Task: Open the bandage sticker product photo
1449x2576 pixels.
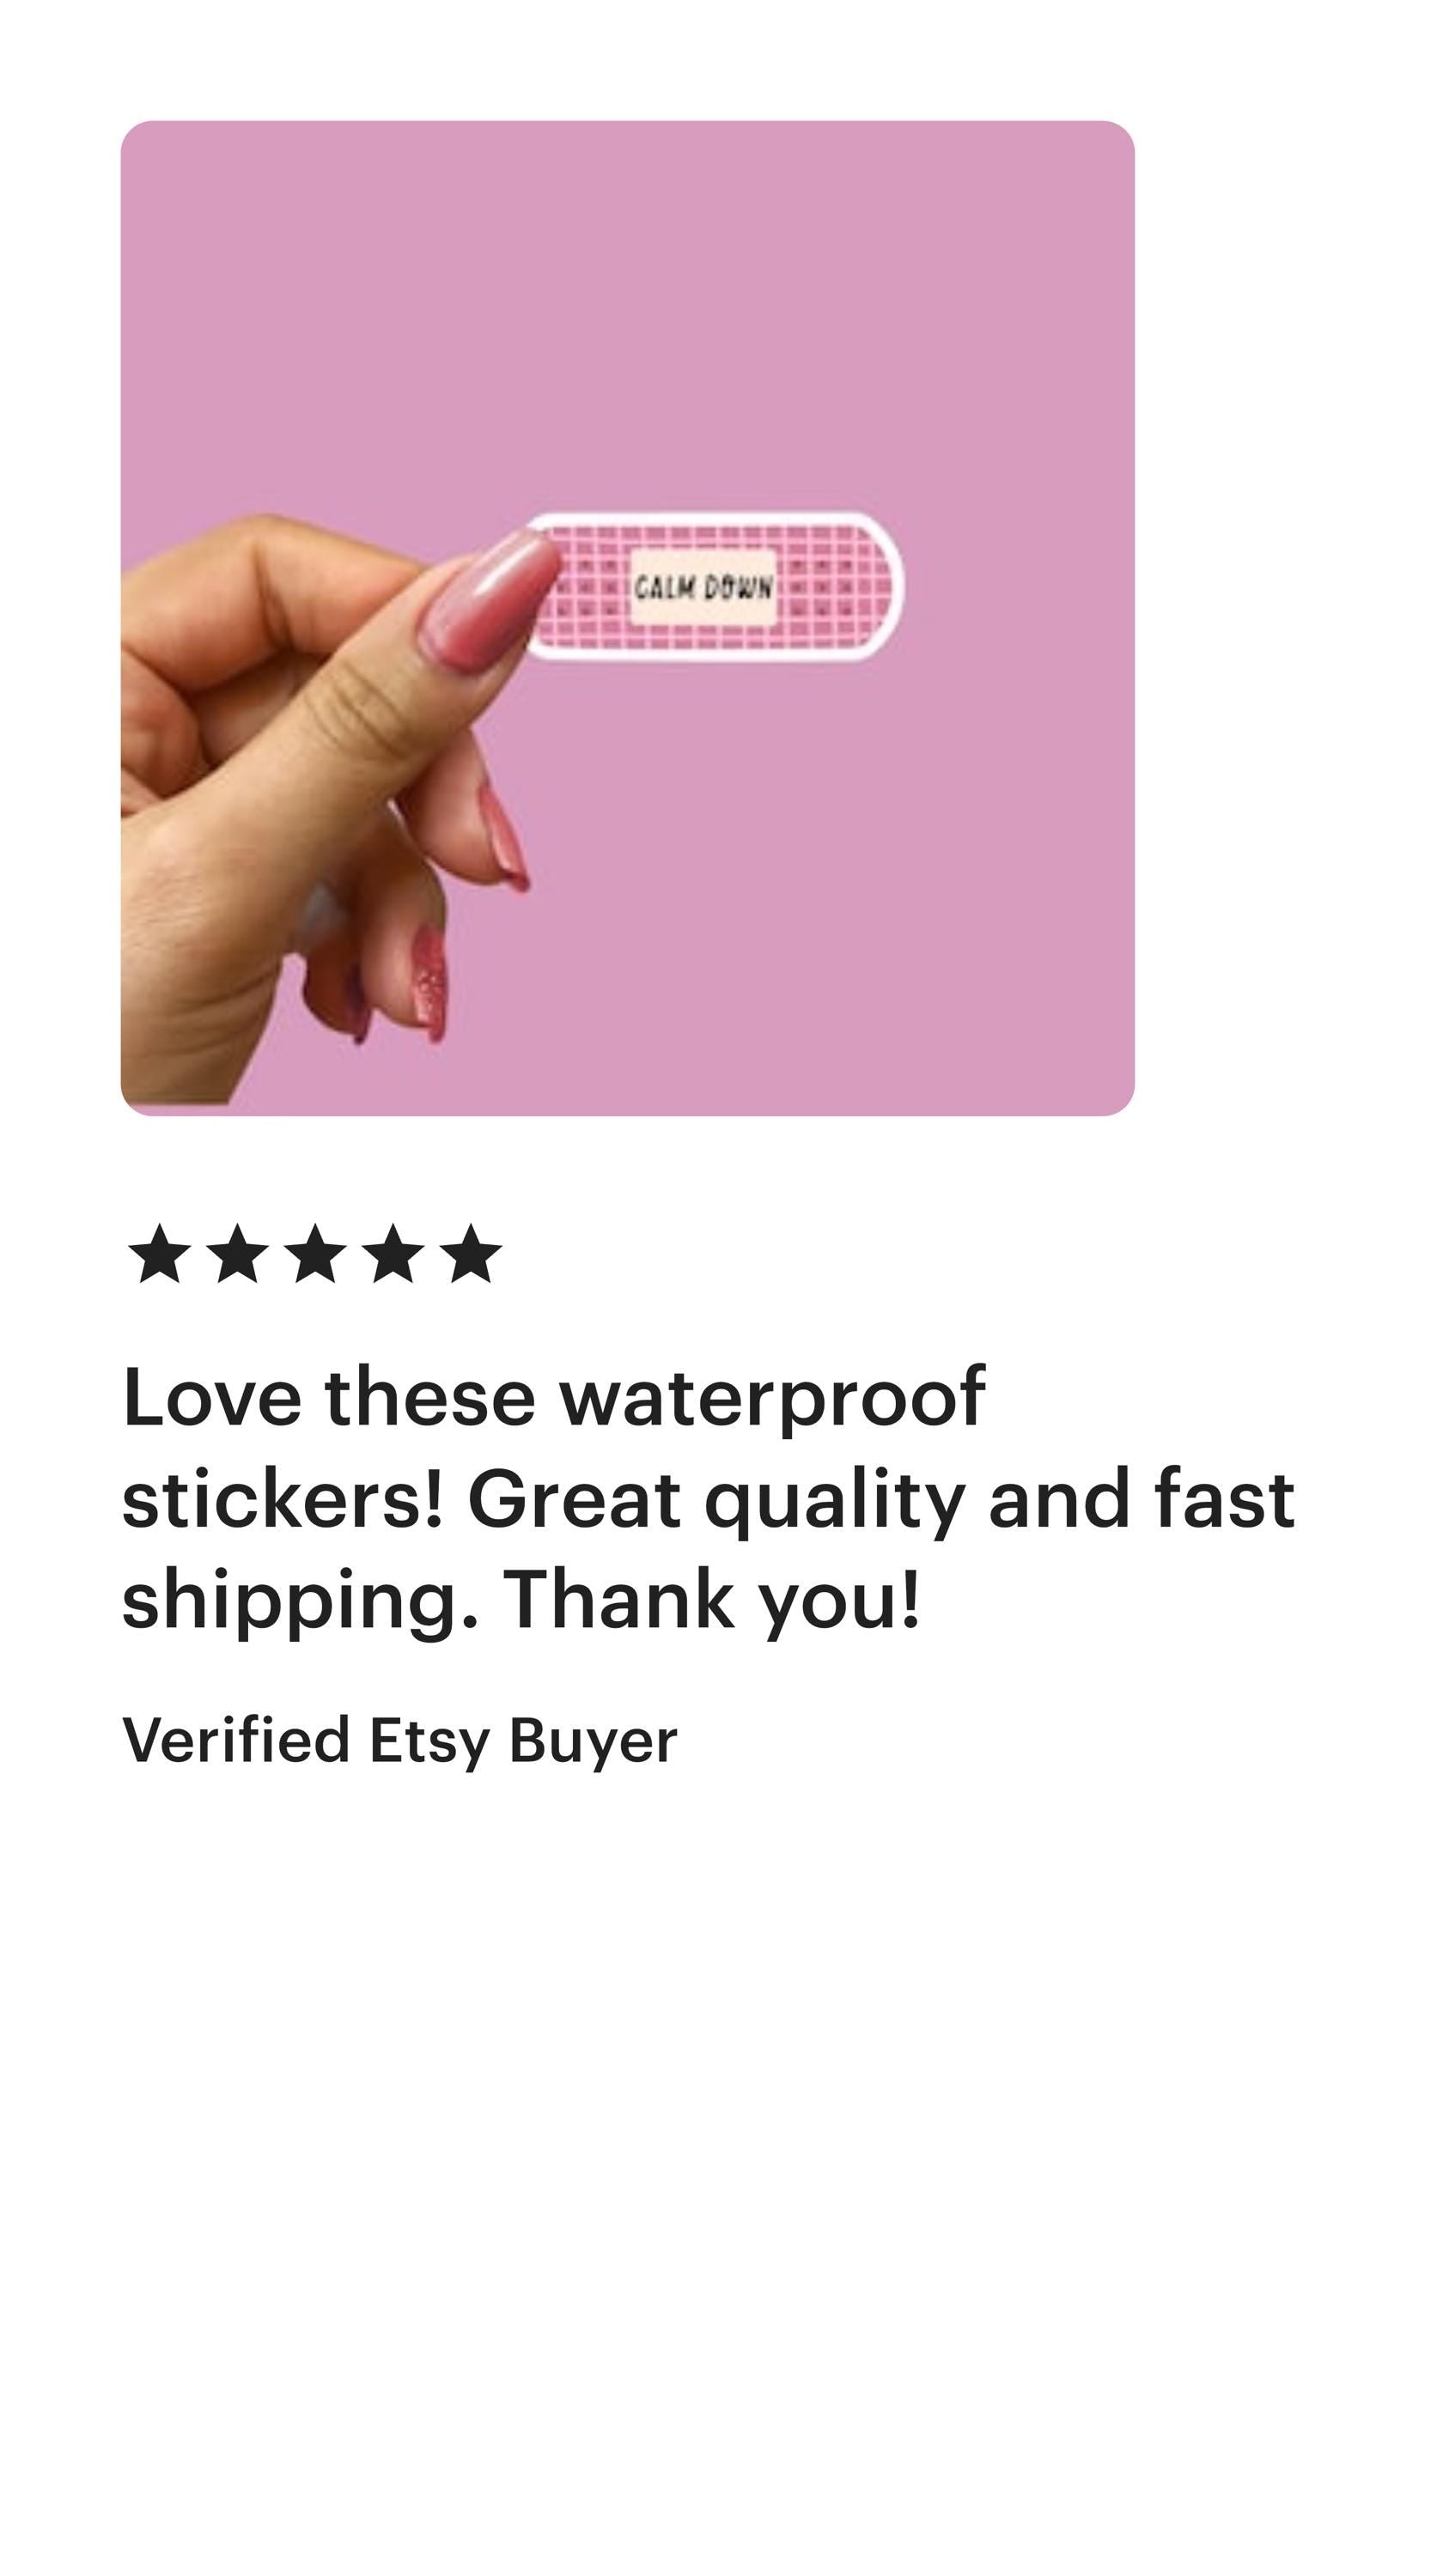Action: tap(627, 618)
